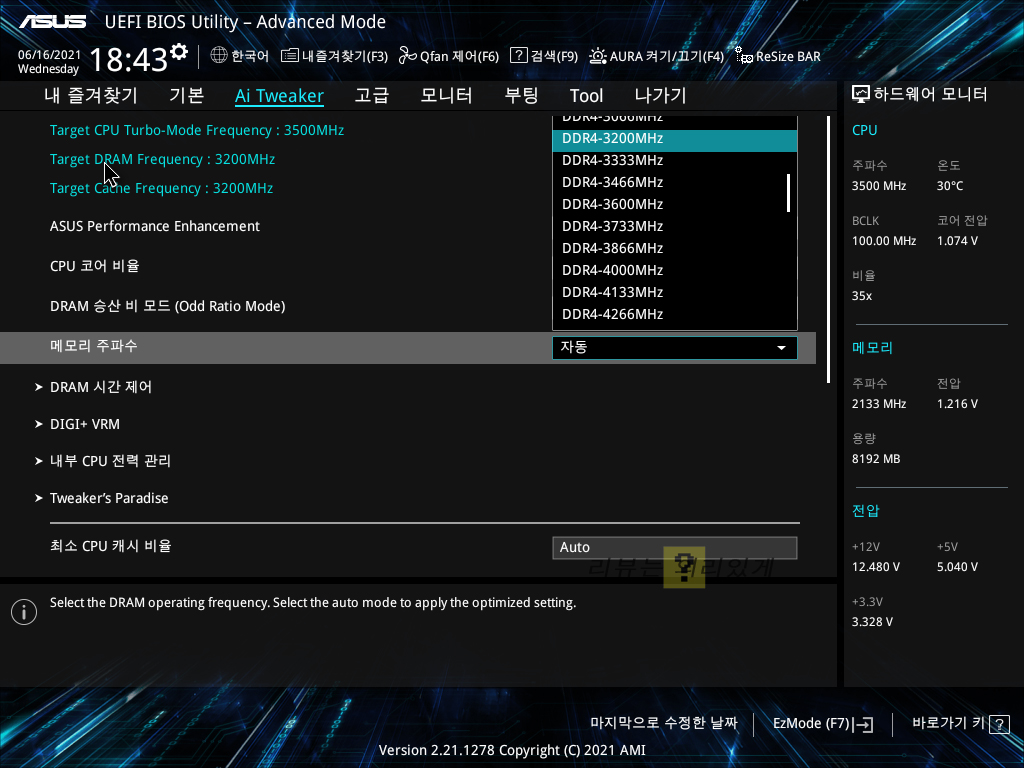
Task: Choose DDR4-3466MHz memory frequency
Action: pos(675,182)
